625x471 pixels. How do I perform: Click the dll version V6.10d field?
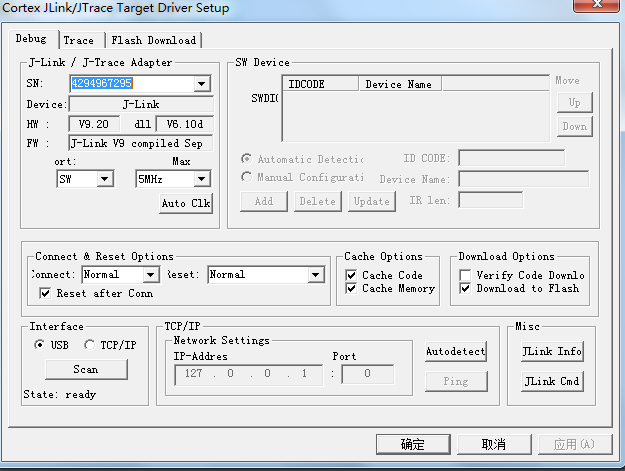point(184,124)
